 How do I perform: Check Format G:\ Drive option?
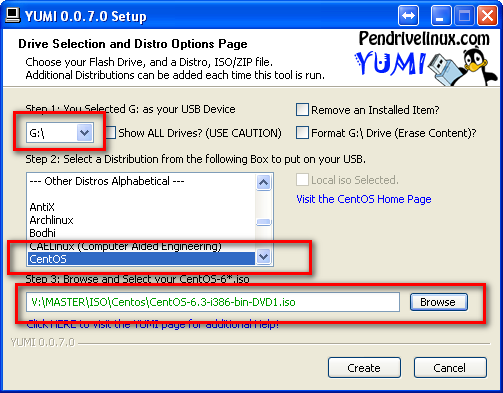pyautogui.click(x=302, y=133)
